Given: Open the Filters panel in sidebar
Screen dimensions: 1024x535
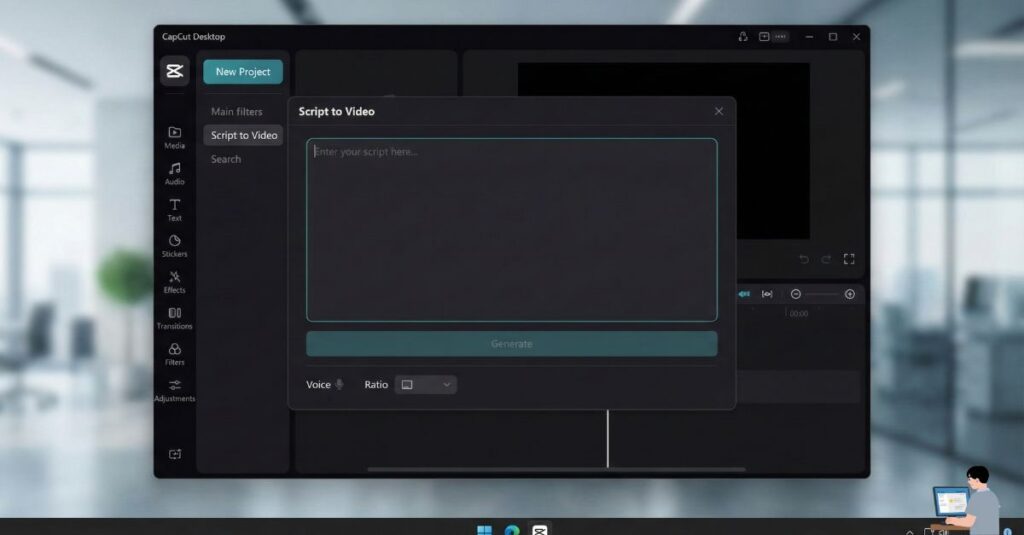Looking at the screenshot, I should (174, 353).
